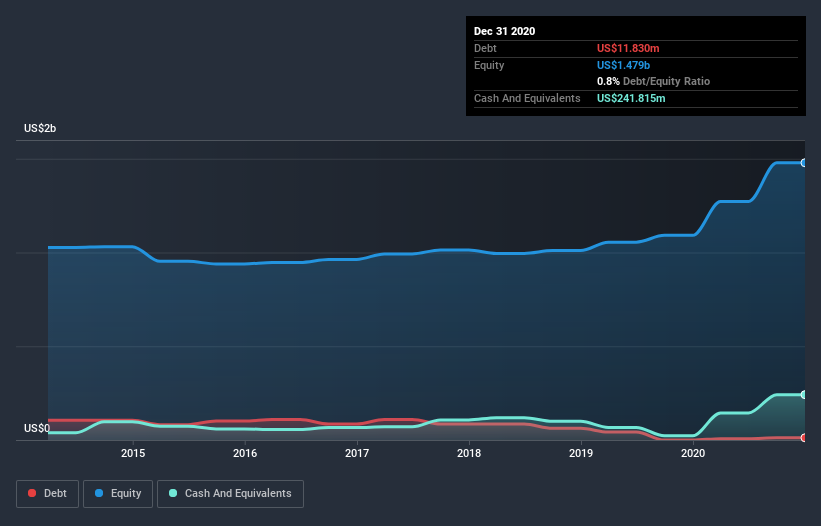The height and width of the screenshot is (526, 821).
Task: Select the Cash And Equivalents endpoint marker
Action: 804,395
